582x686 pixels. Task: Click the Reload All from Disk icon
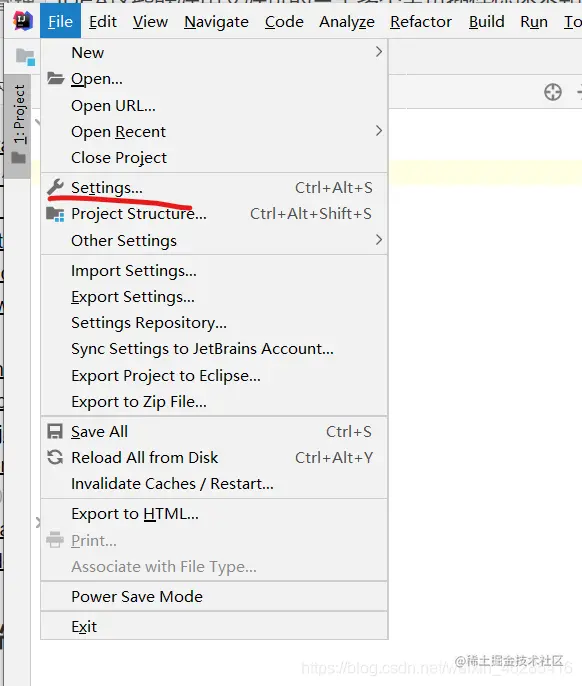(55, 457)
